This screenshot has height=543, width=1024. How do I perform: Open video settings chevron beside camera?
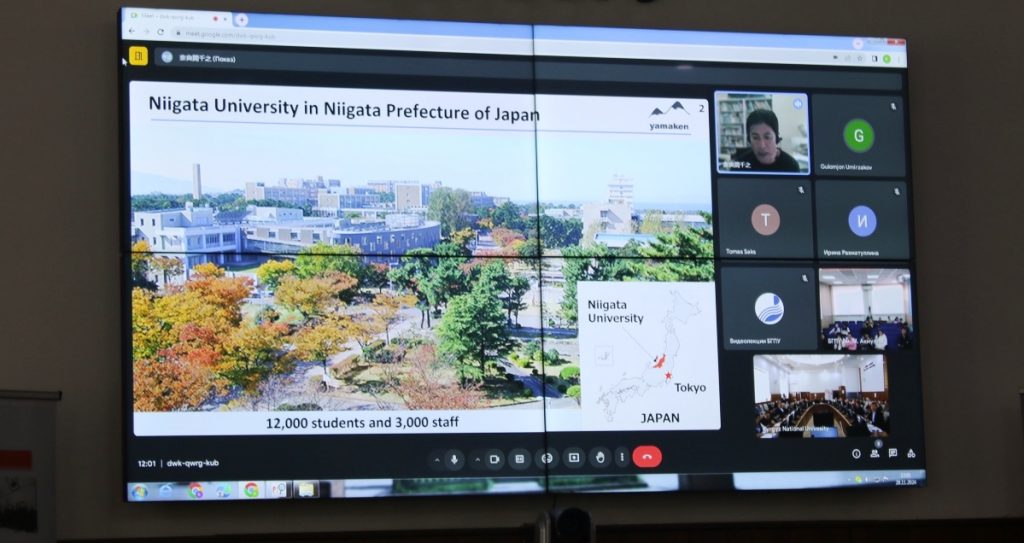pyautogui.click(x=477, y=460)
